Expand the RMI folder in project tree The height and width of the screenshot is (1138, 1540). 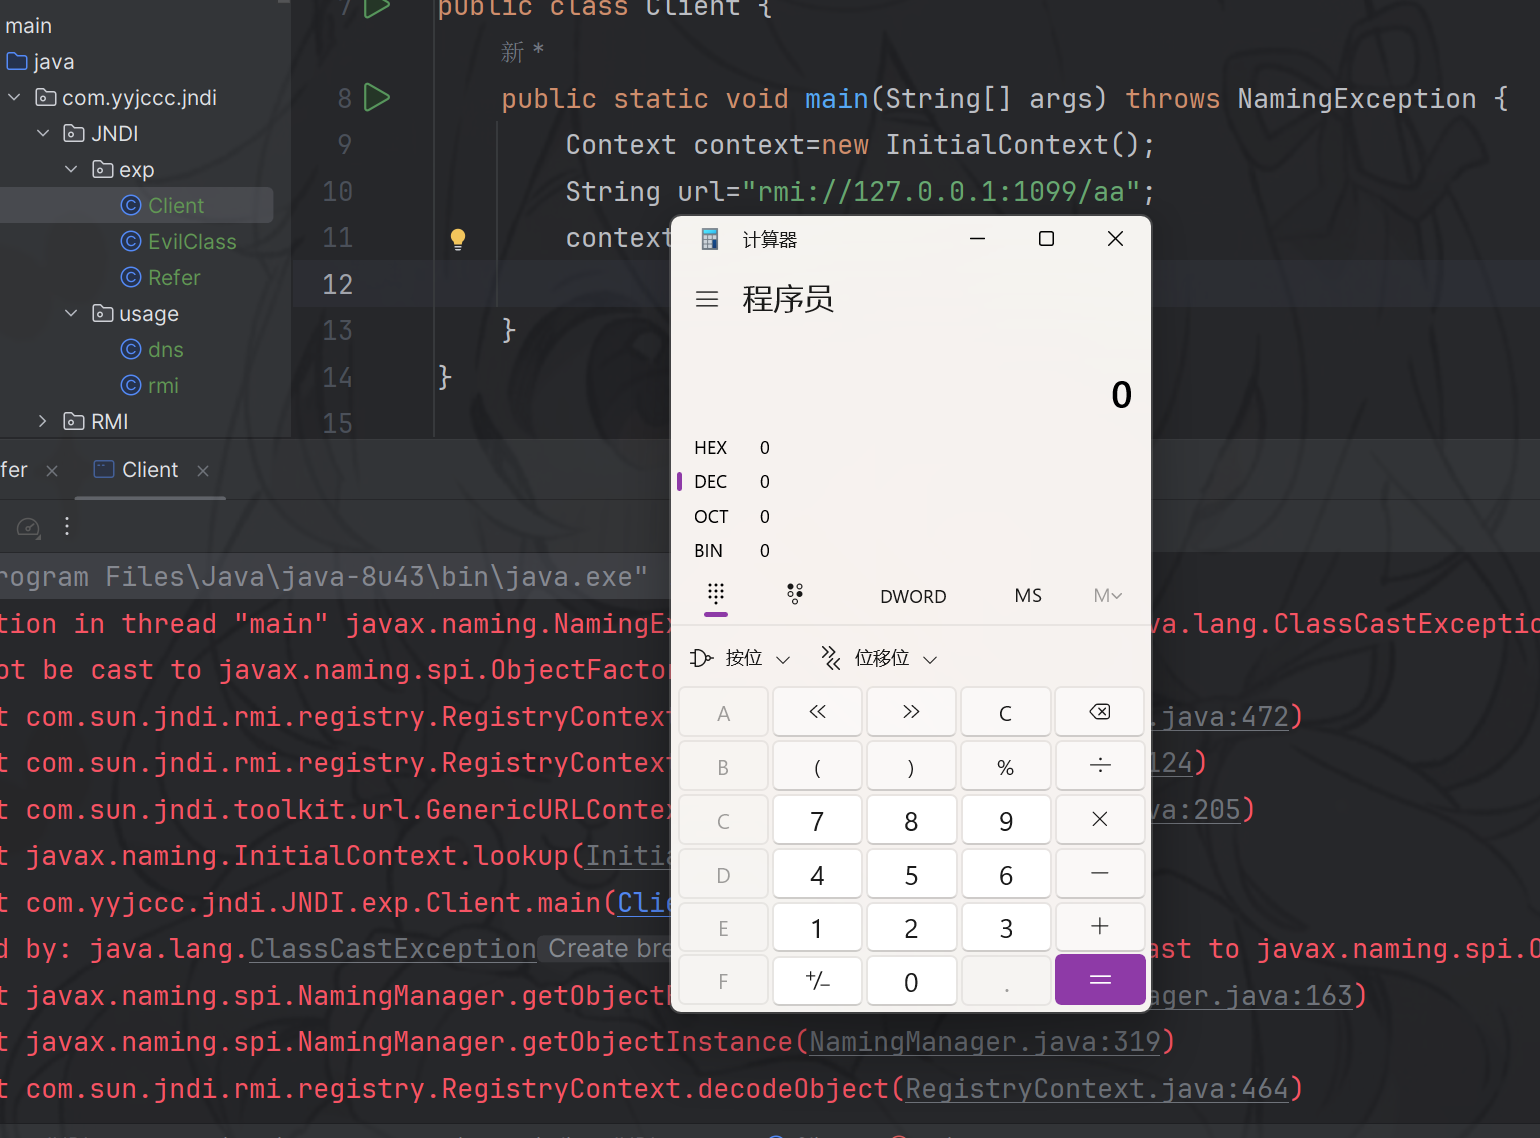click(x=42, y=422)
